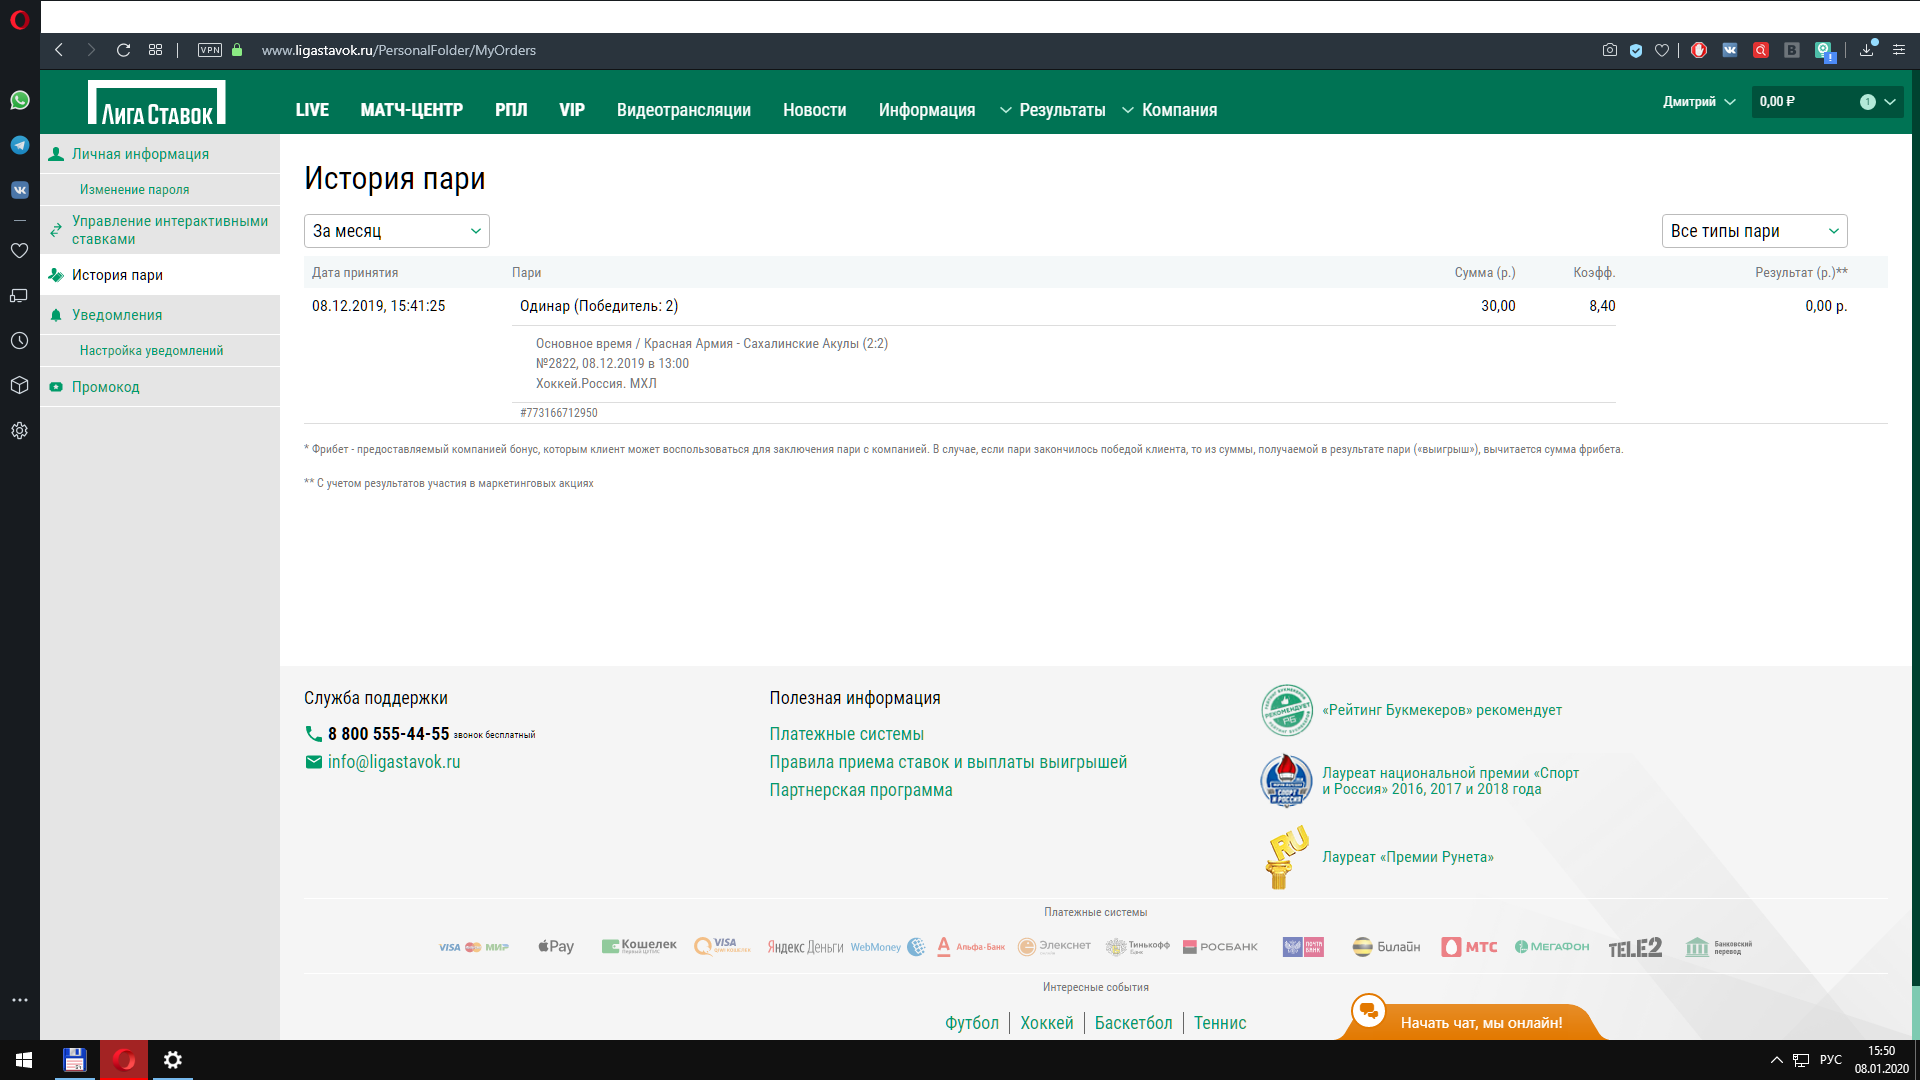Expand the balance dropdown arrow
Viewport: 1920px width, 1080px height.
pos(1890,102)
